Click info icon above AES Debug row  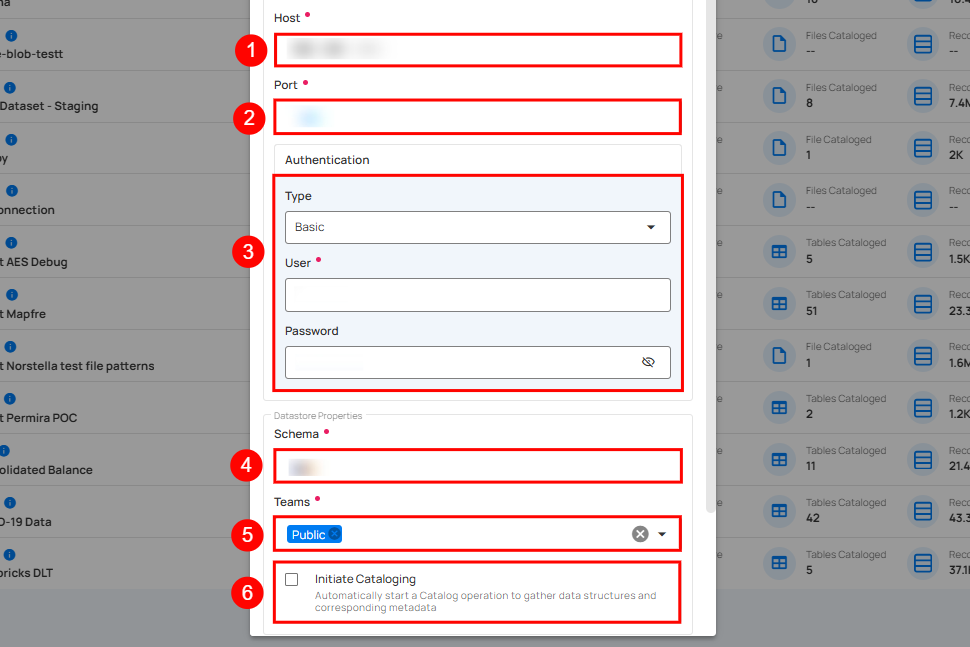click(11, 243)
